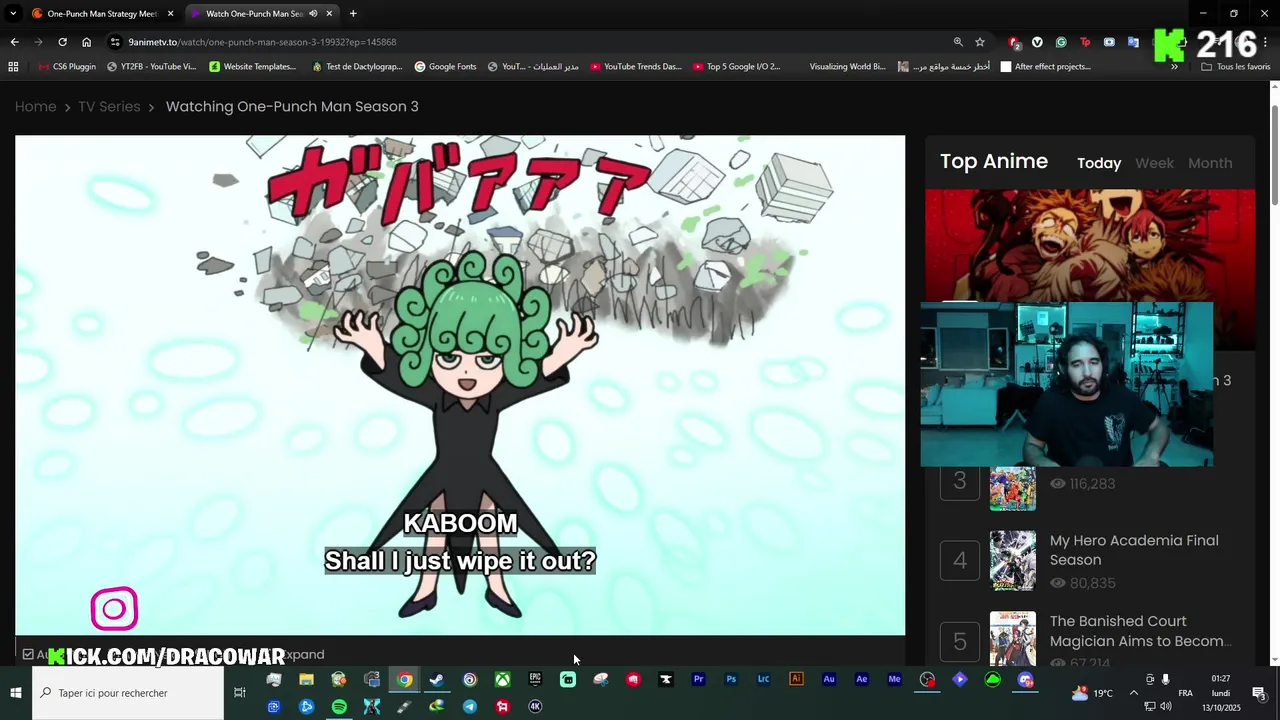The image size is (1280, 720).
Task: Click the top anime banner image
Action: pos(1090,245)
